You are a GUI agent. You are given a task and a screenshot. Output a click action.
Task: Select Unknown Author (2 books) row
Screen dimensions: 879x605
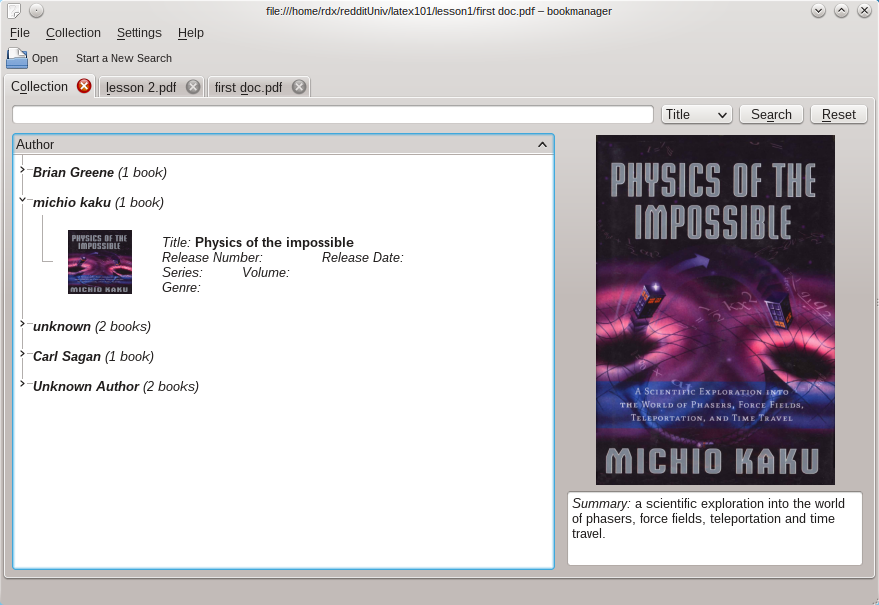click(116, 387)
